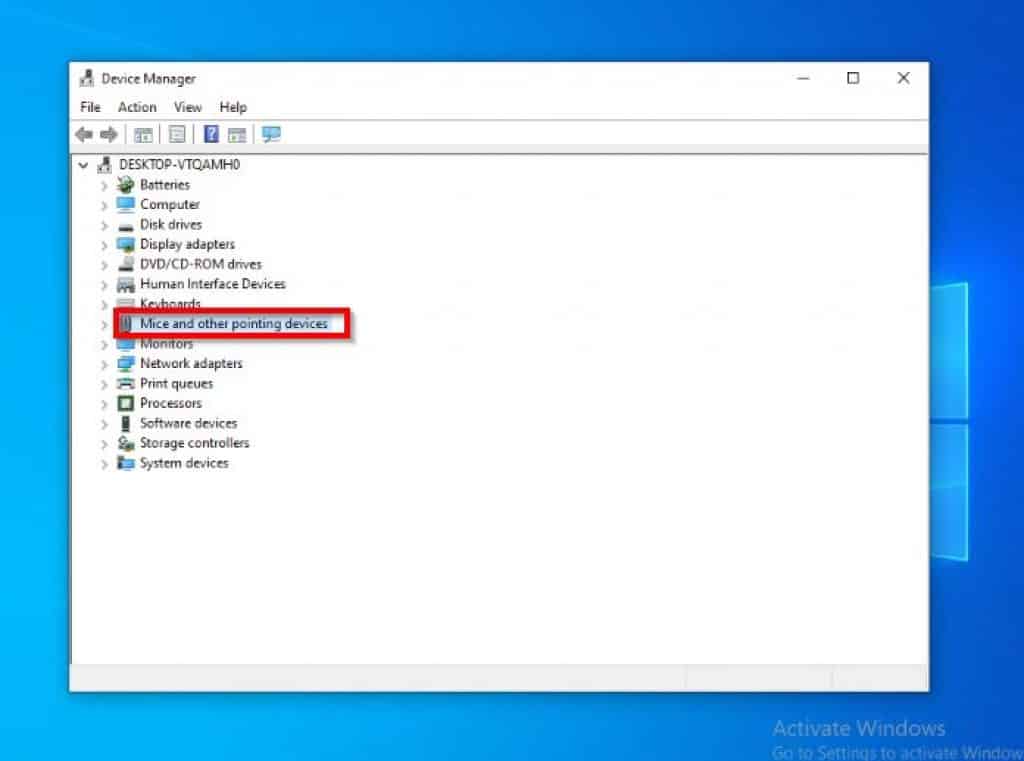The height and width of the screenshot is (761, 1024).
Task: Click the Display adapters category icon
Action: tap(125, 244)
